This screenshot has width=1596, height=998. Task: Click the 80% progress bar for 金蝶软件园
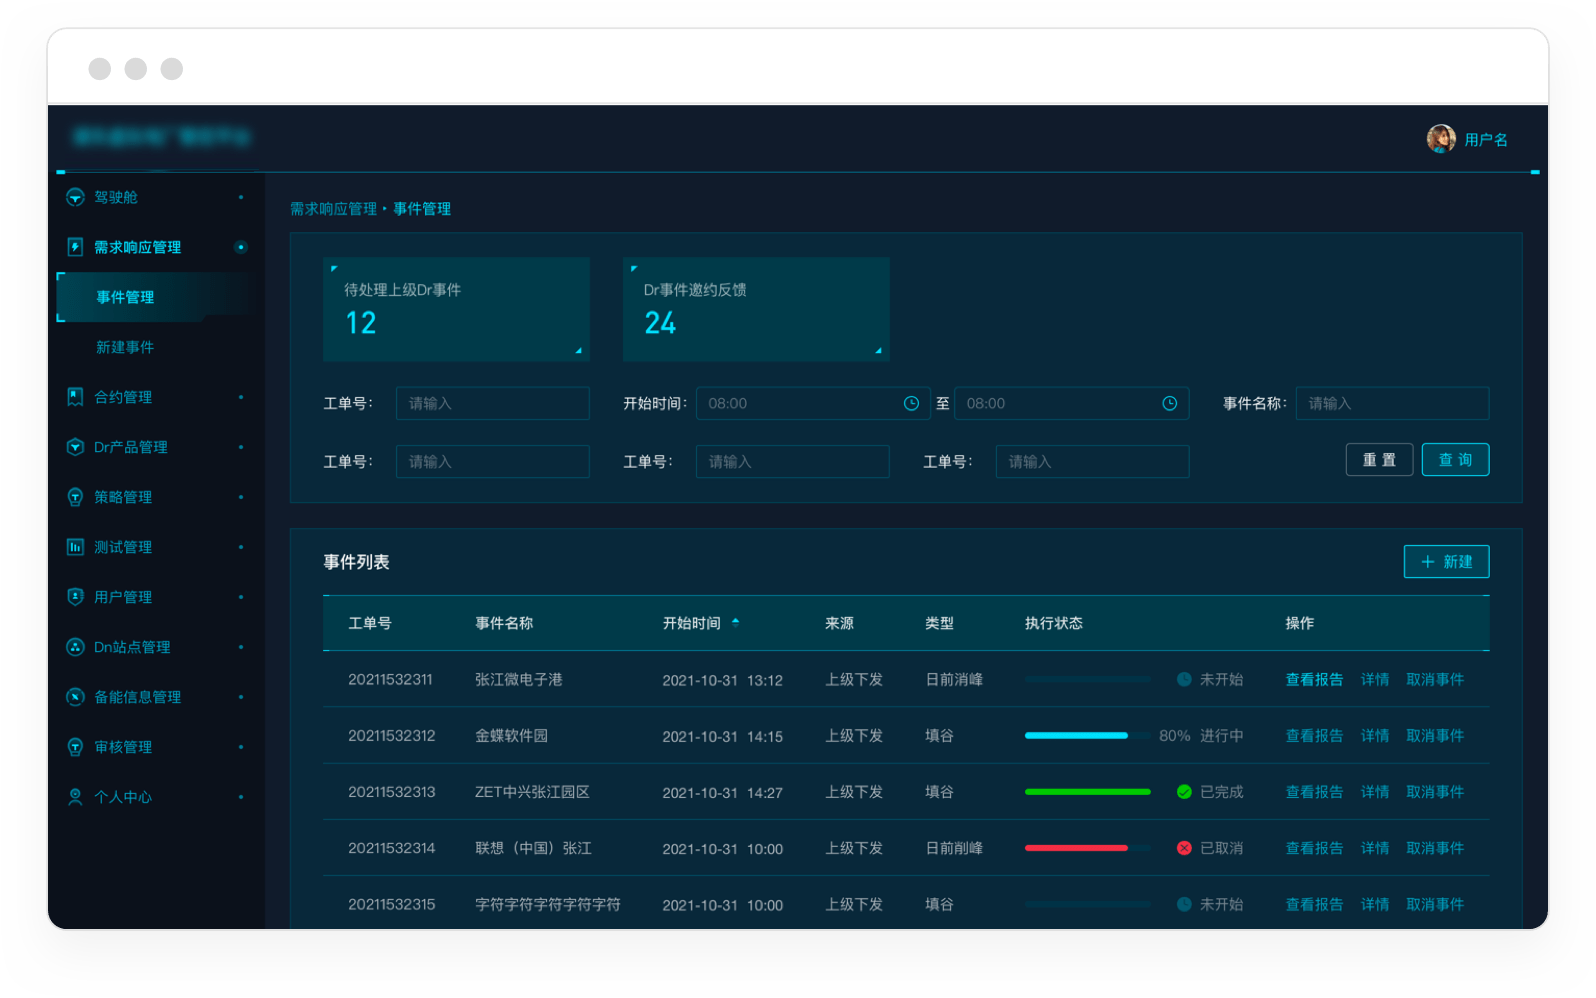[x=1087, y=736]
